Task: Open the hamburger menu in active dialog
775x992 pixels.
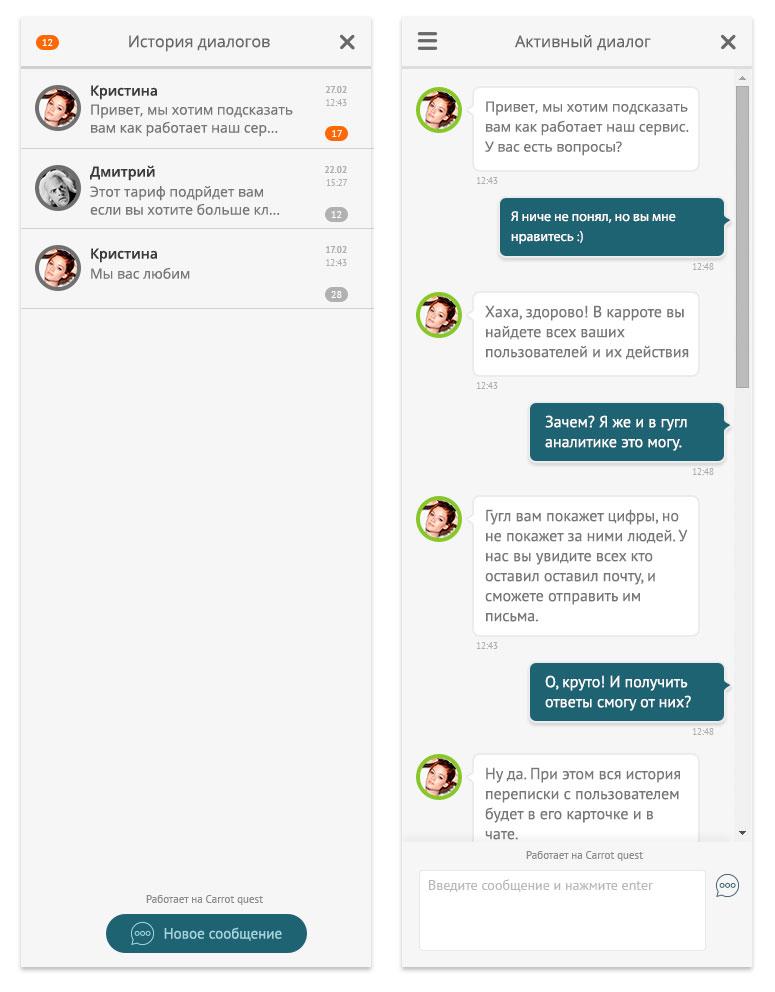Action: (427, 41)
